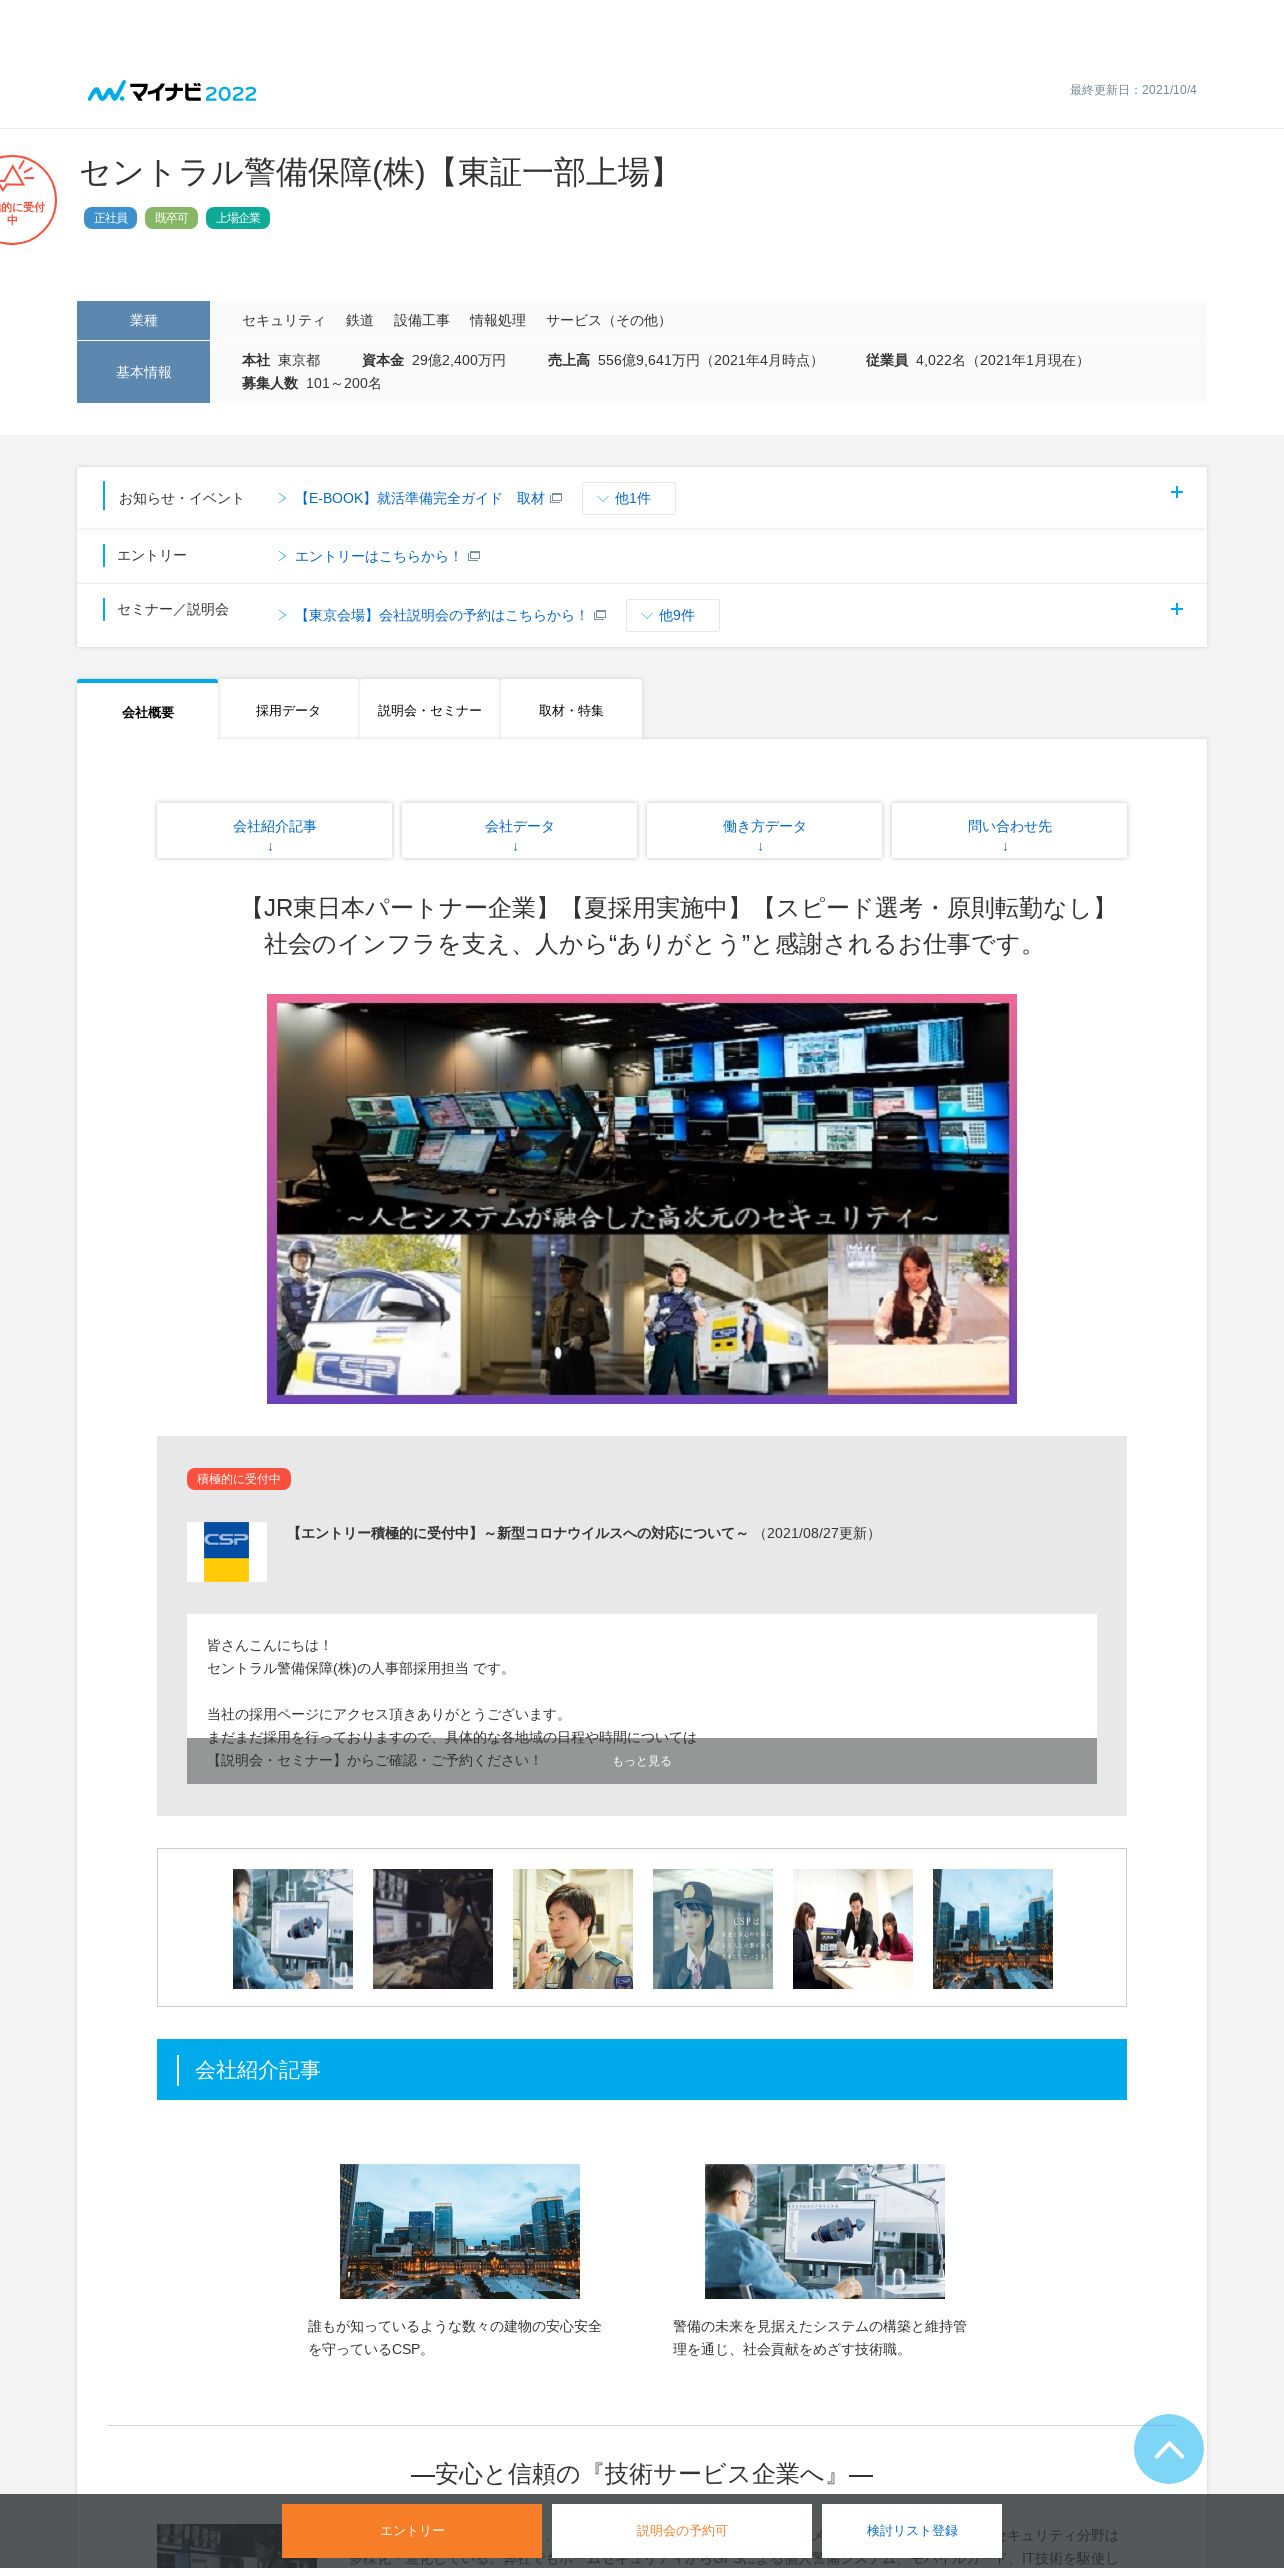The image size is (1284, 2568).
Task: Click the Mynavi 2022 logo
Action: point(172,92)
